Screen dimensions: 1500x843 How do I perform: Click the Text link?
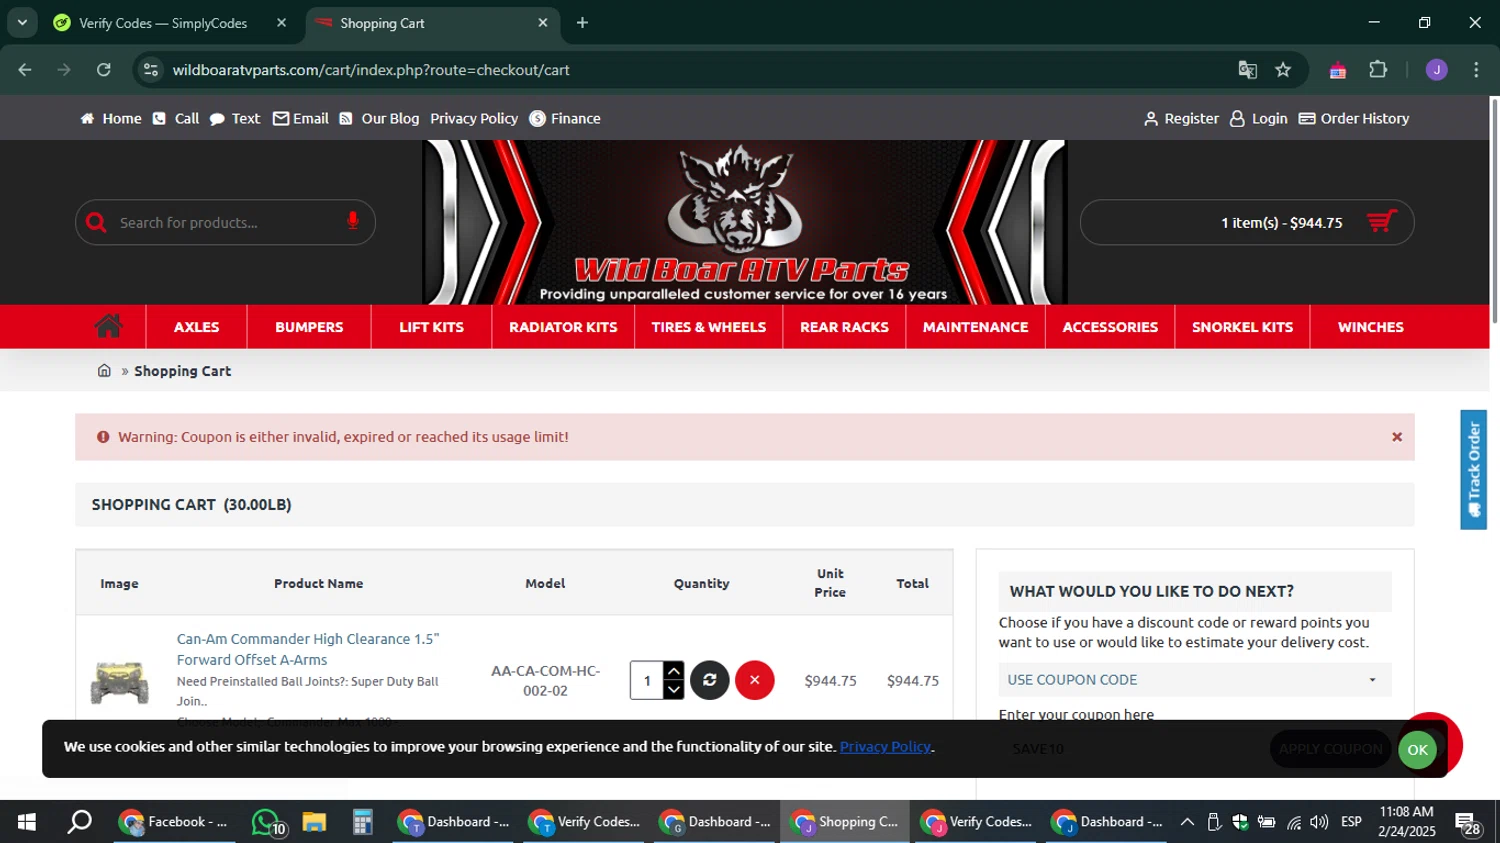[x=235, y=118]
